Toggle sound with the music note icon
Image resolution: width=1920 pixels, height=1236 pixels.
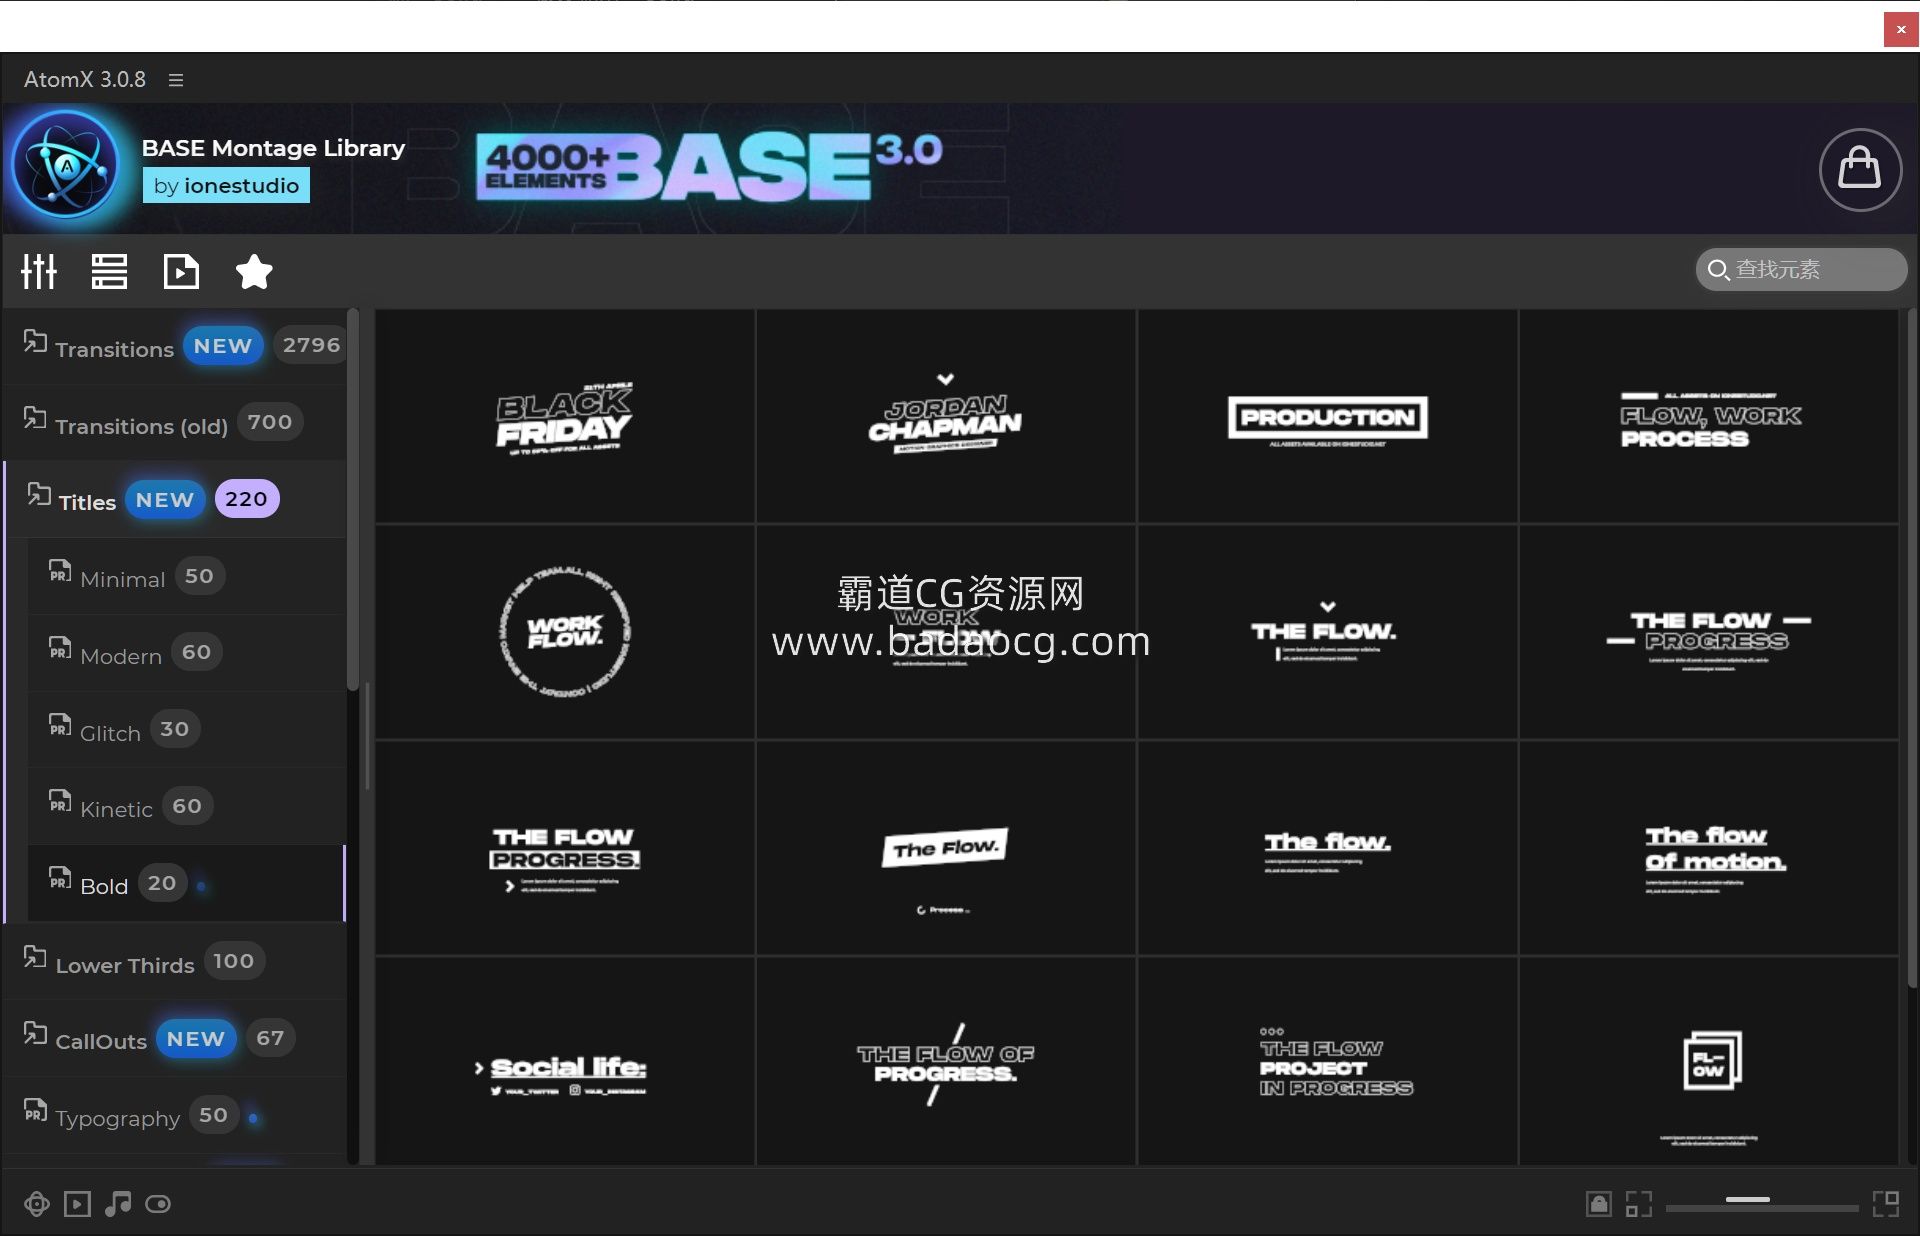118,1204
